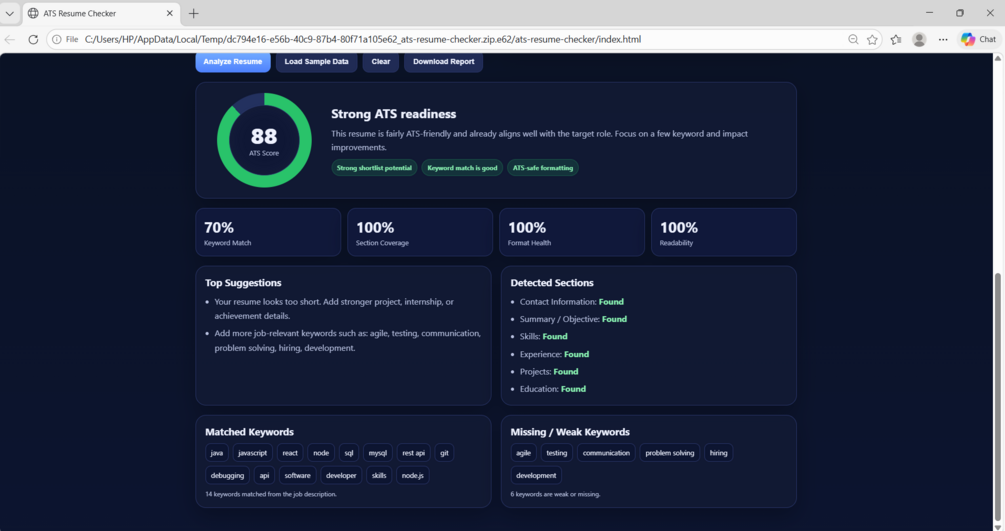The height and width of the screenshot is (531, 1005).
Task: Select the 100% Readability card
Action: 724,232
